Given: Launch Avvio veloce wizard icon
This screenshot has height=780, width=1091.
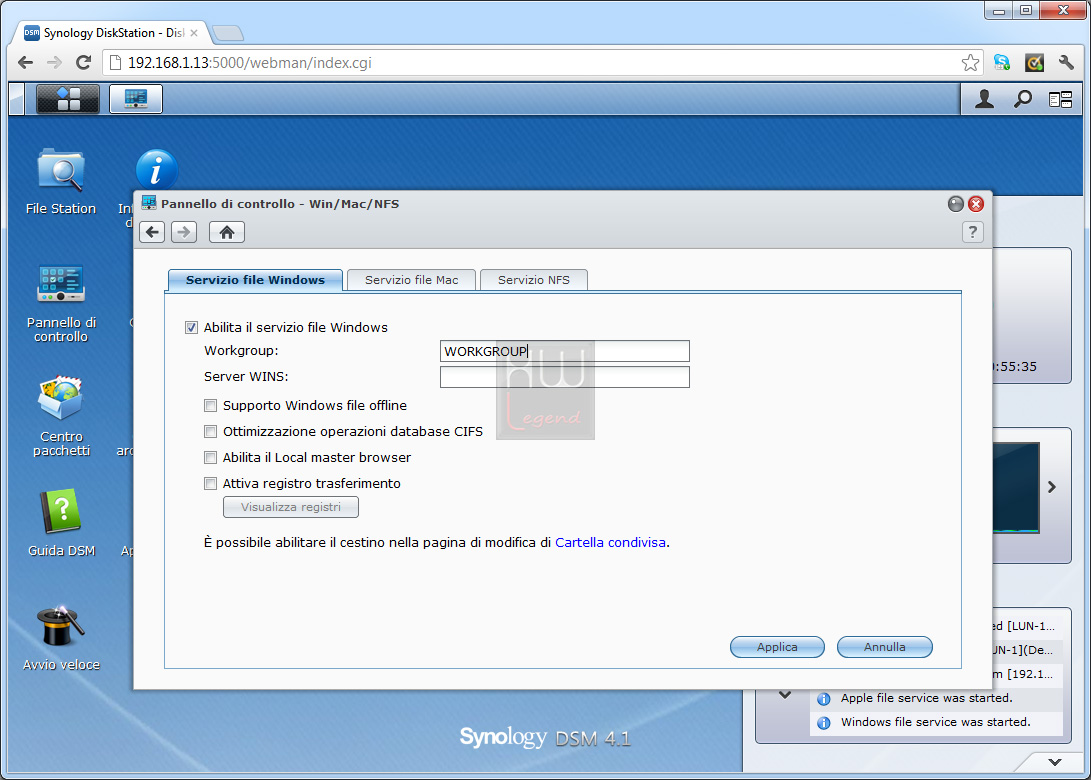Looking at the screenshot, I should click(x=61, y=638).
